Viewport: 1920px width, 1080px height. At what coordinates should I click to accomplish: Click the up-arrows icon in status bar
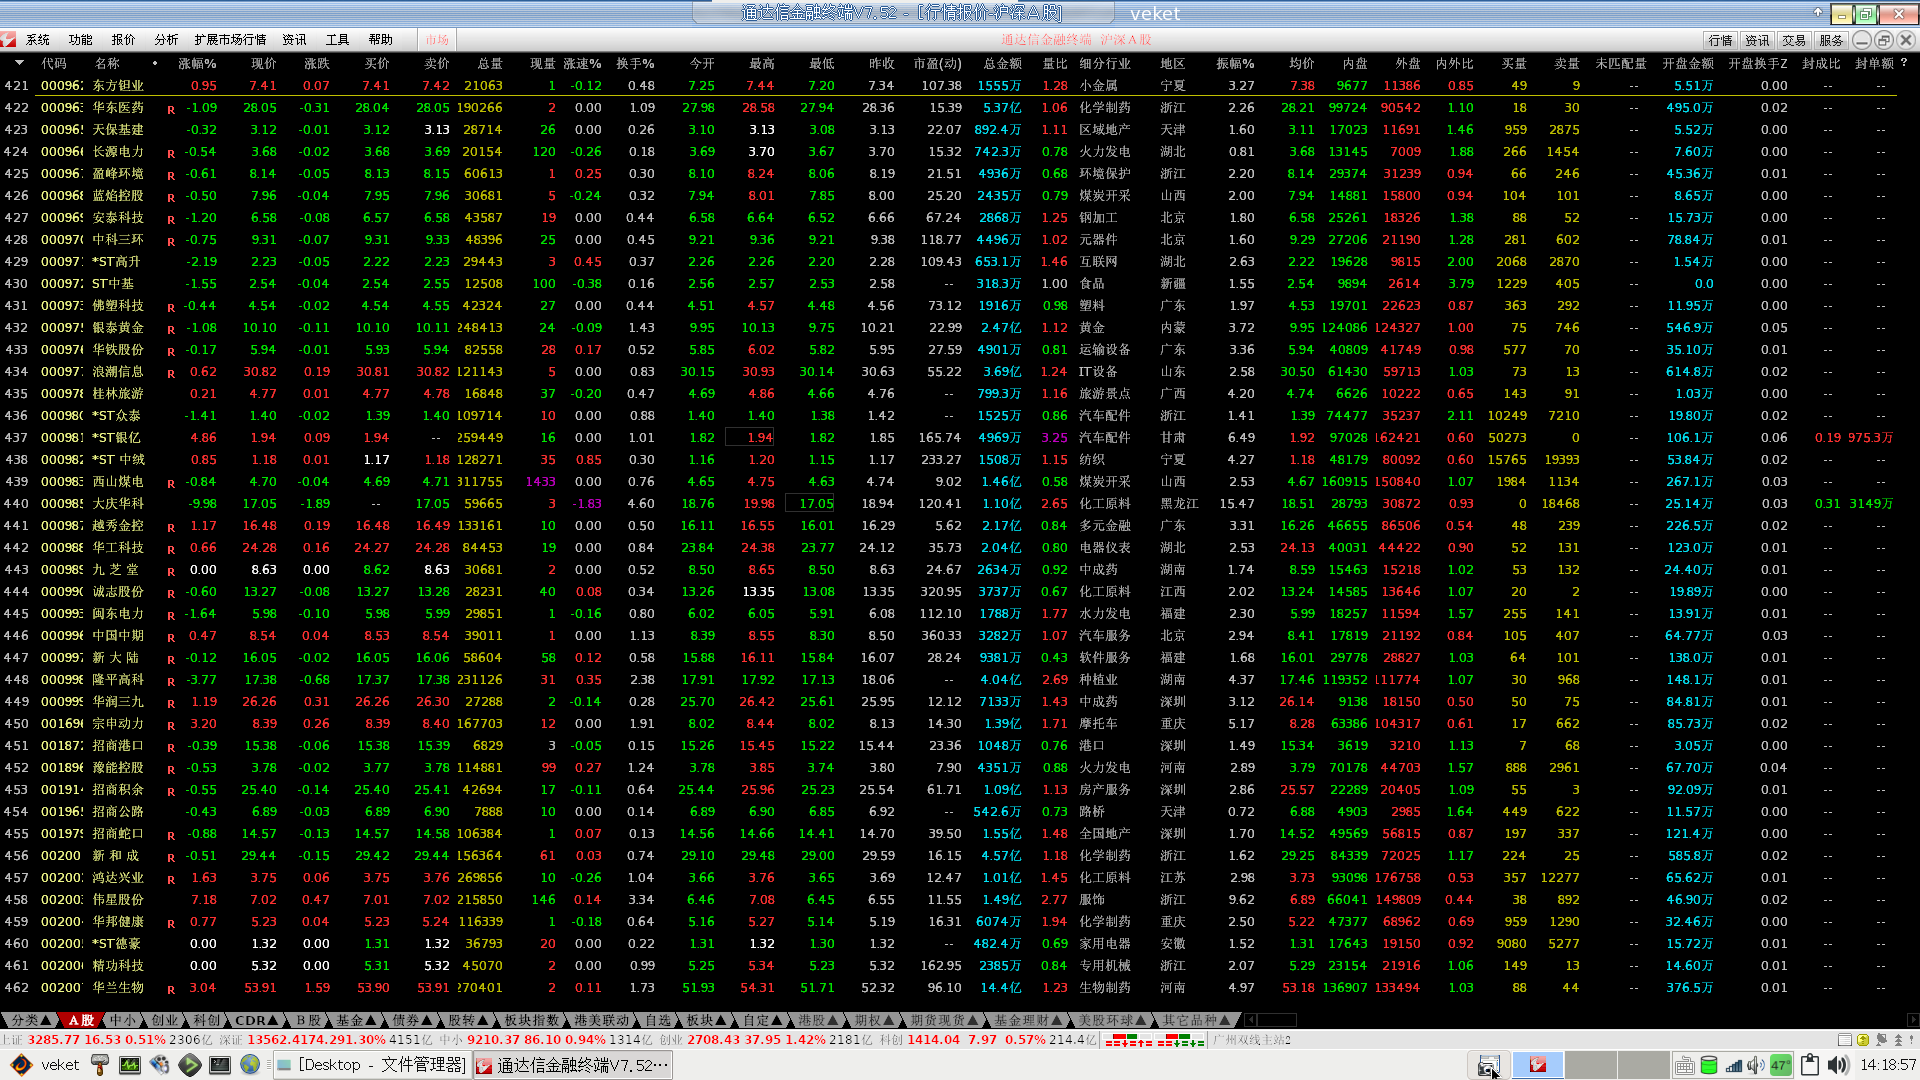tap(1898, 1040)
